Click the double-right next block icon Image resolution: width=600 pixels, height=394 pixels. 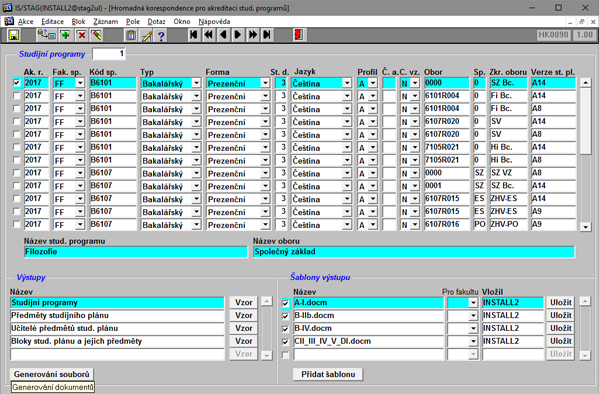[253, 35]
